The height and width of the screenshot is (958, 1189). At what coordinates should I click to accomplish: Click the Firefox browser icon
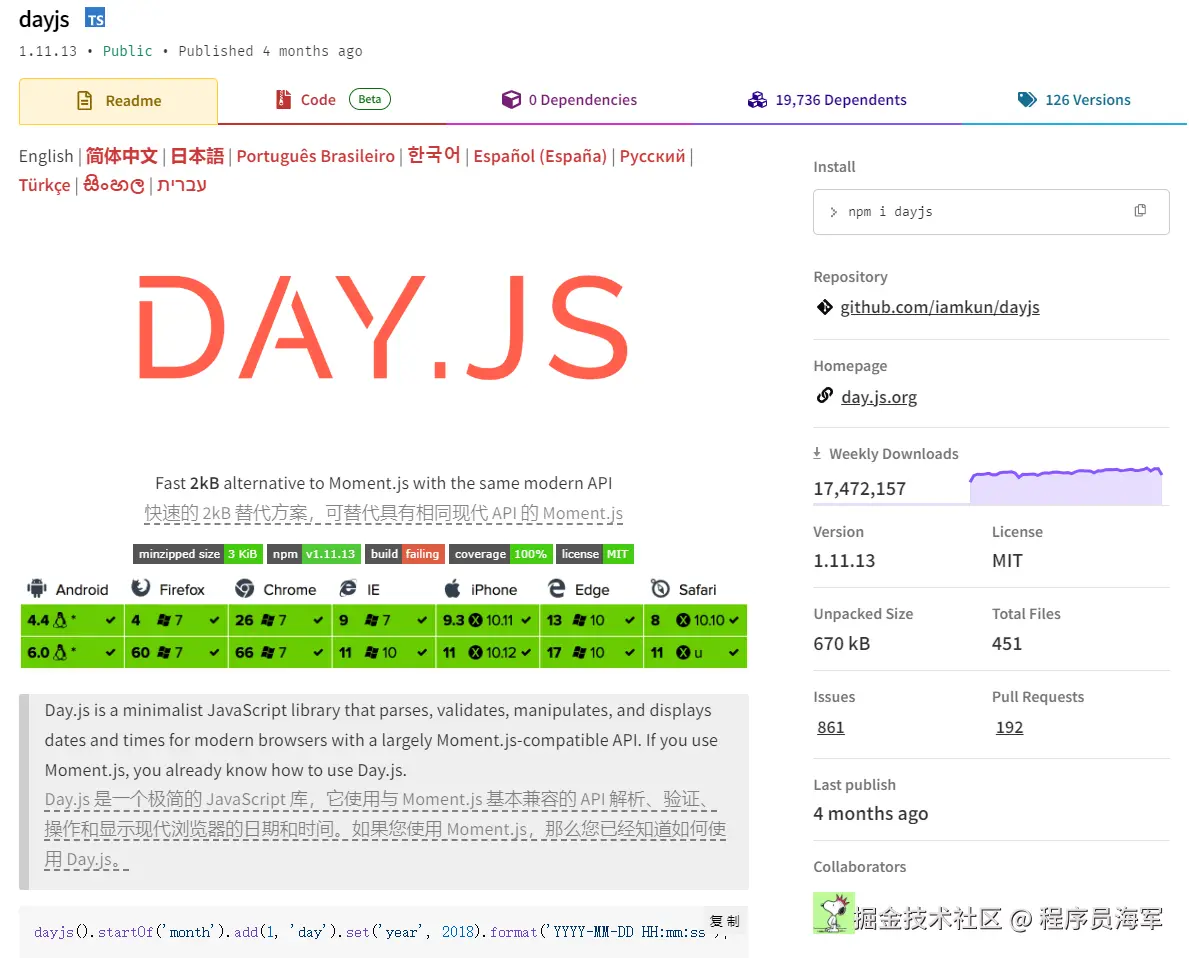pos(140,589)
